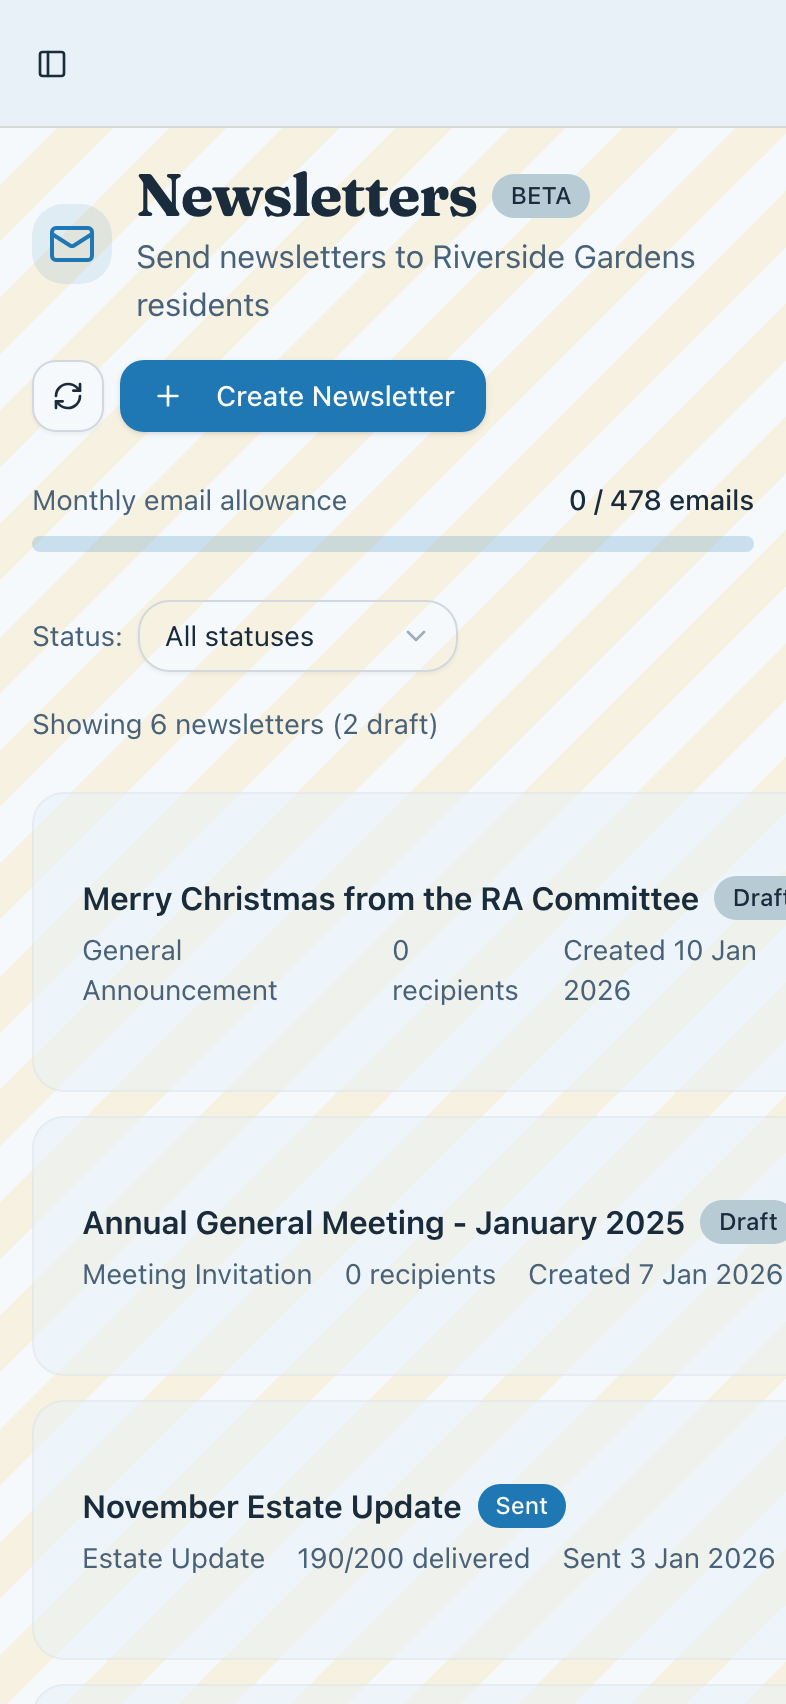The height and width of the screenshot is (1704, 786).
Task: Click the envelope icon beside Newsletters heading
Action: 72,244
